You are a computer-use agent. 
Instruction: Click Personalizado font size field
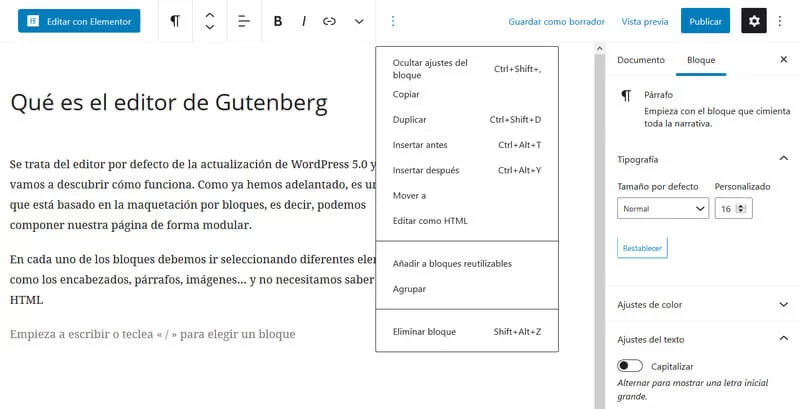point(733,209)
